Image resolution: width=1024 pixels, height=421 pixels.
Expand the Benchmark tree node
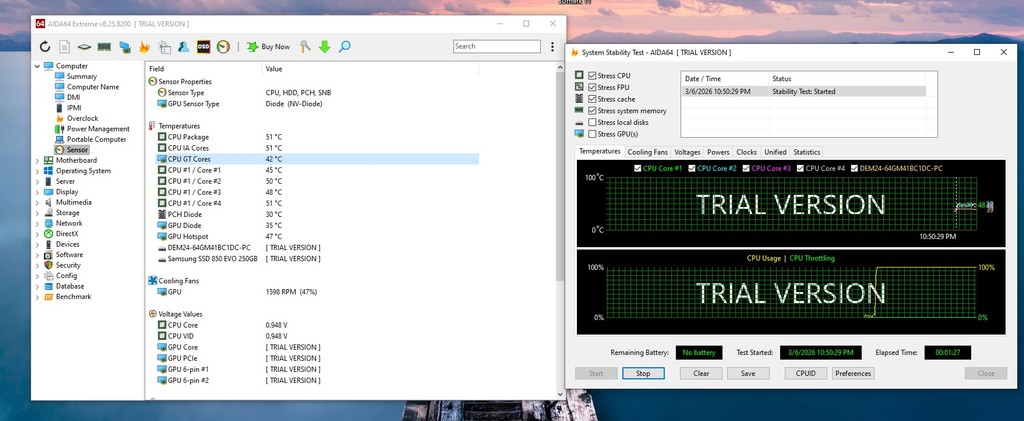click(x=38, y=297)
